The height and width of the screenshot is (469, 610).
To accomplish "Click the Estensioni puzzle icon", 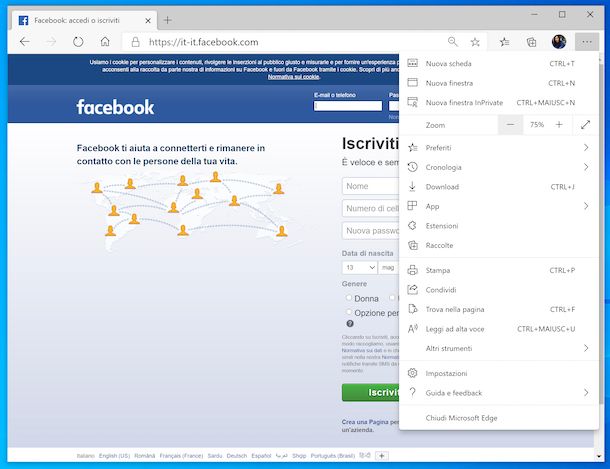I will tap(412, 226).
